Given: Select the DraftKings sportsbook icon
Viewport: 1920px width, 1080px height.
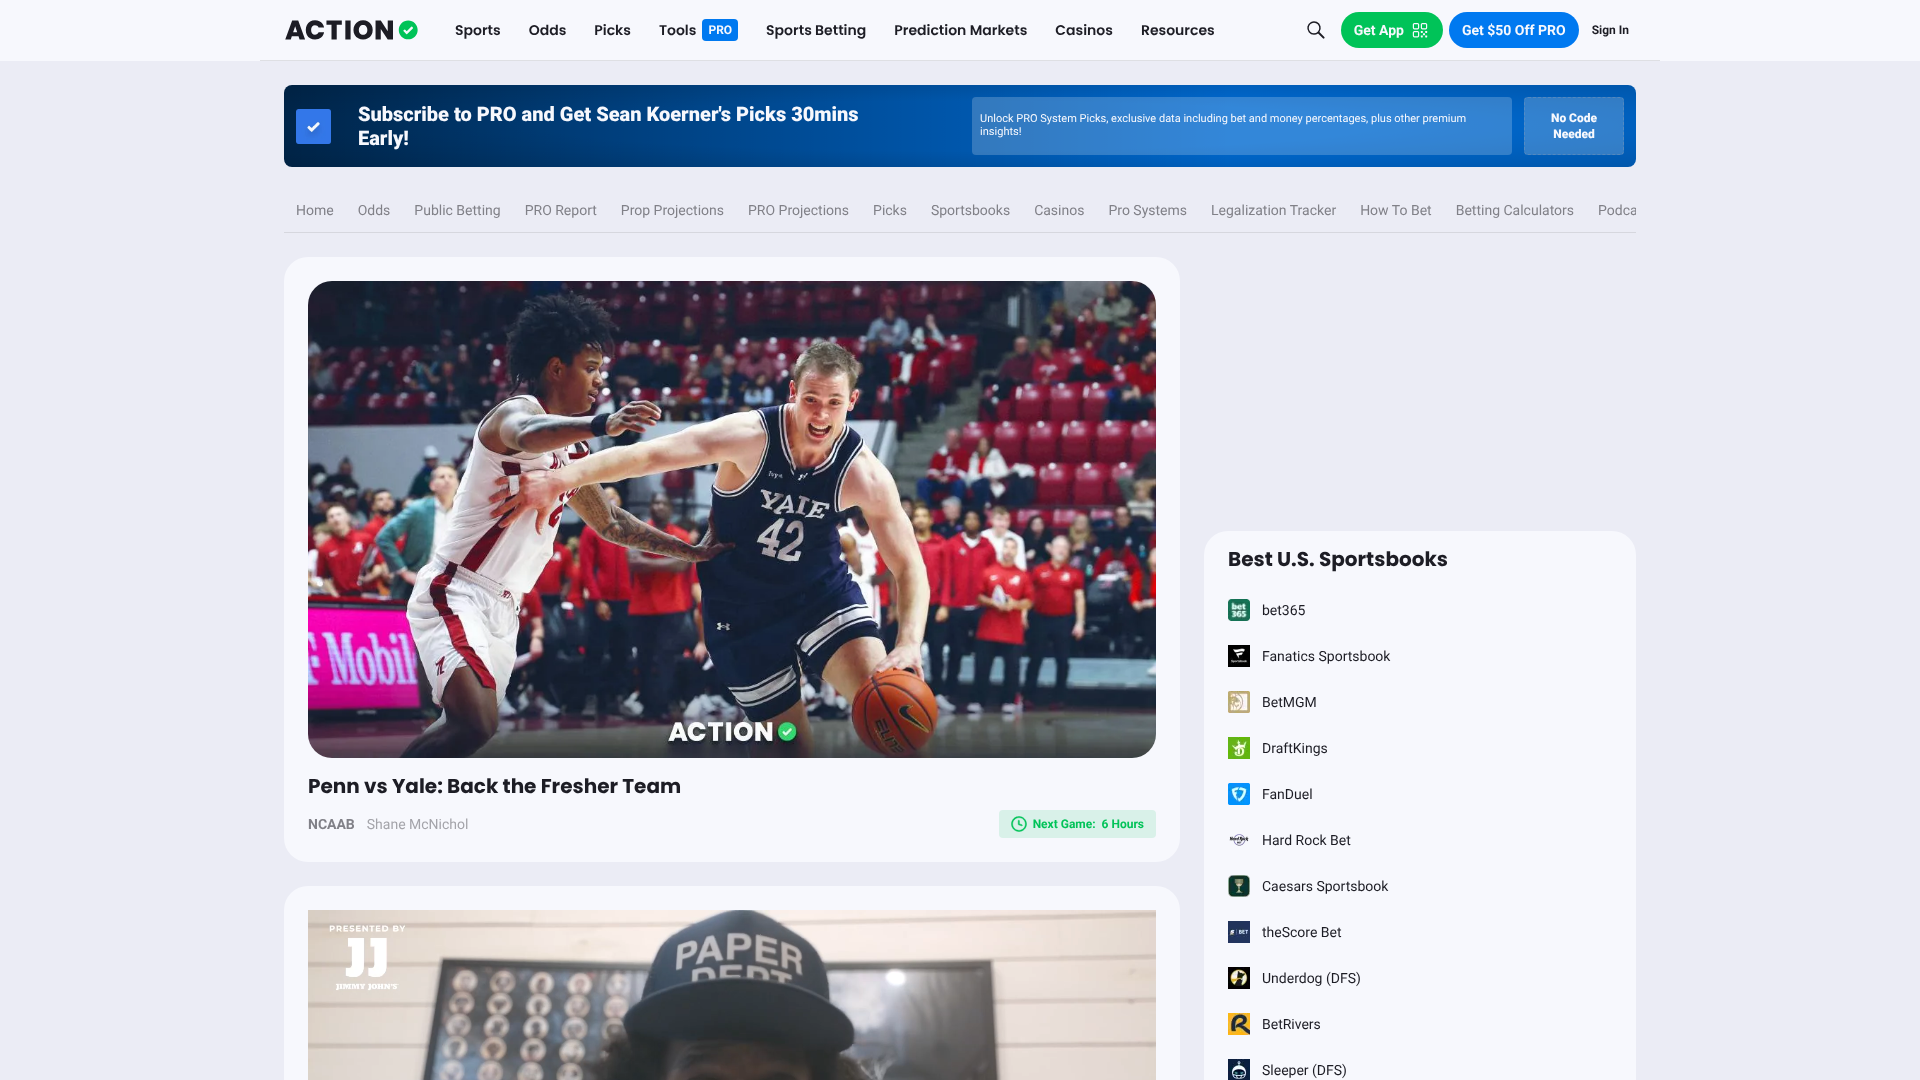Looking at the screenshot, I should [1239, 748].
